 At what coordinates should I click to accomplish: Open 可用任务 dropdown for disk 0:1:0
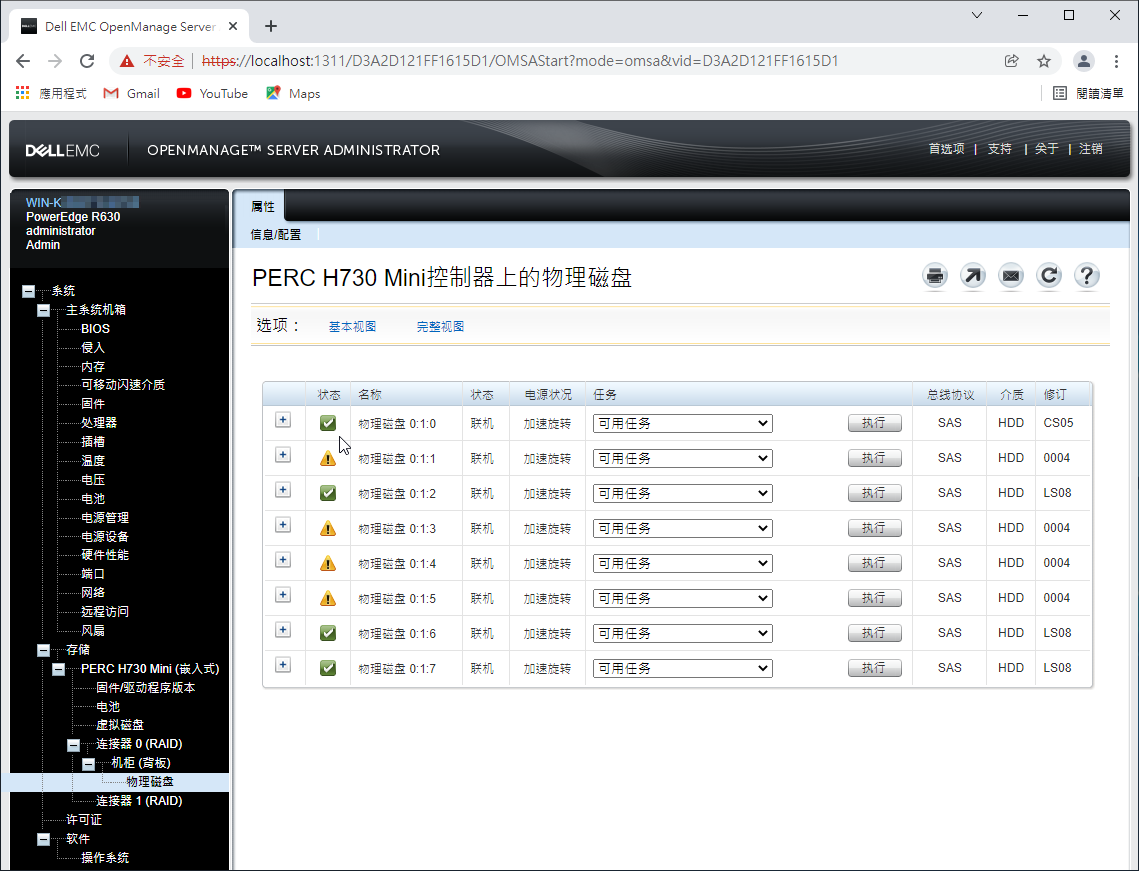click(x=682, y=424)
